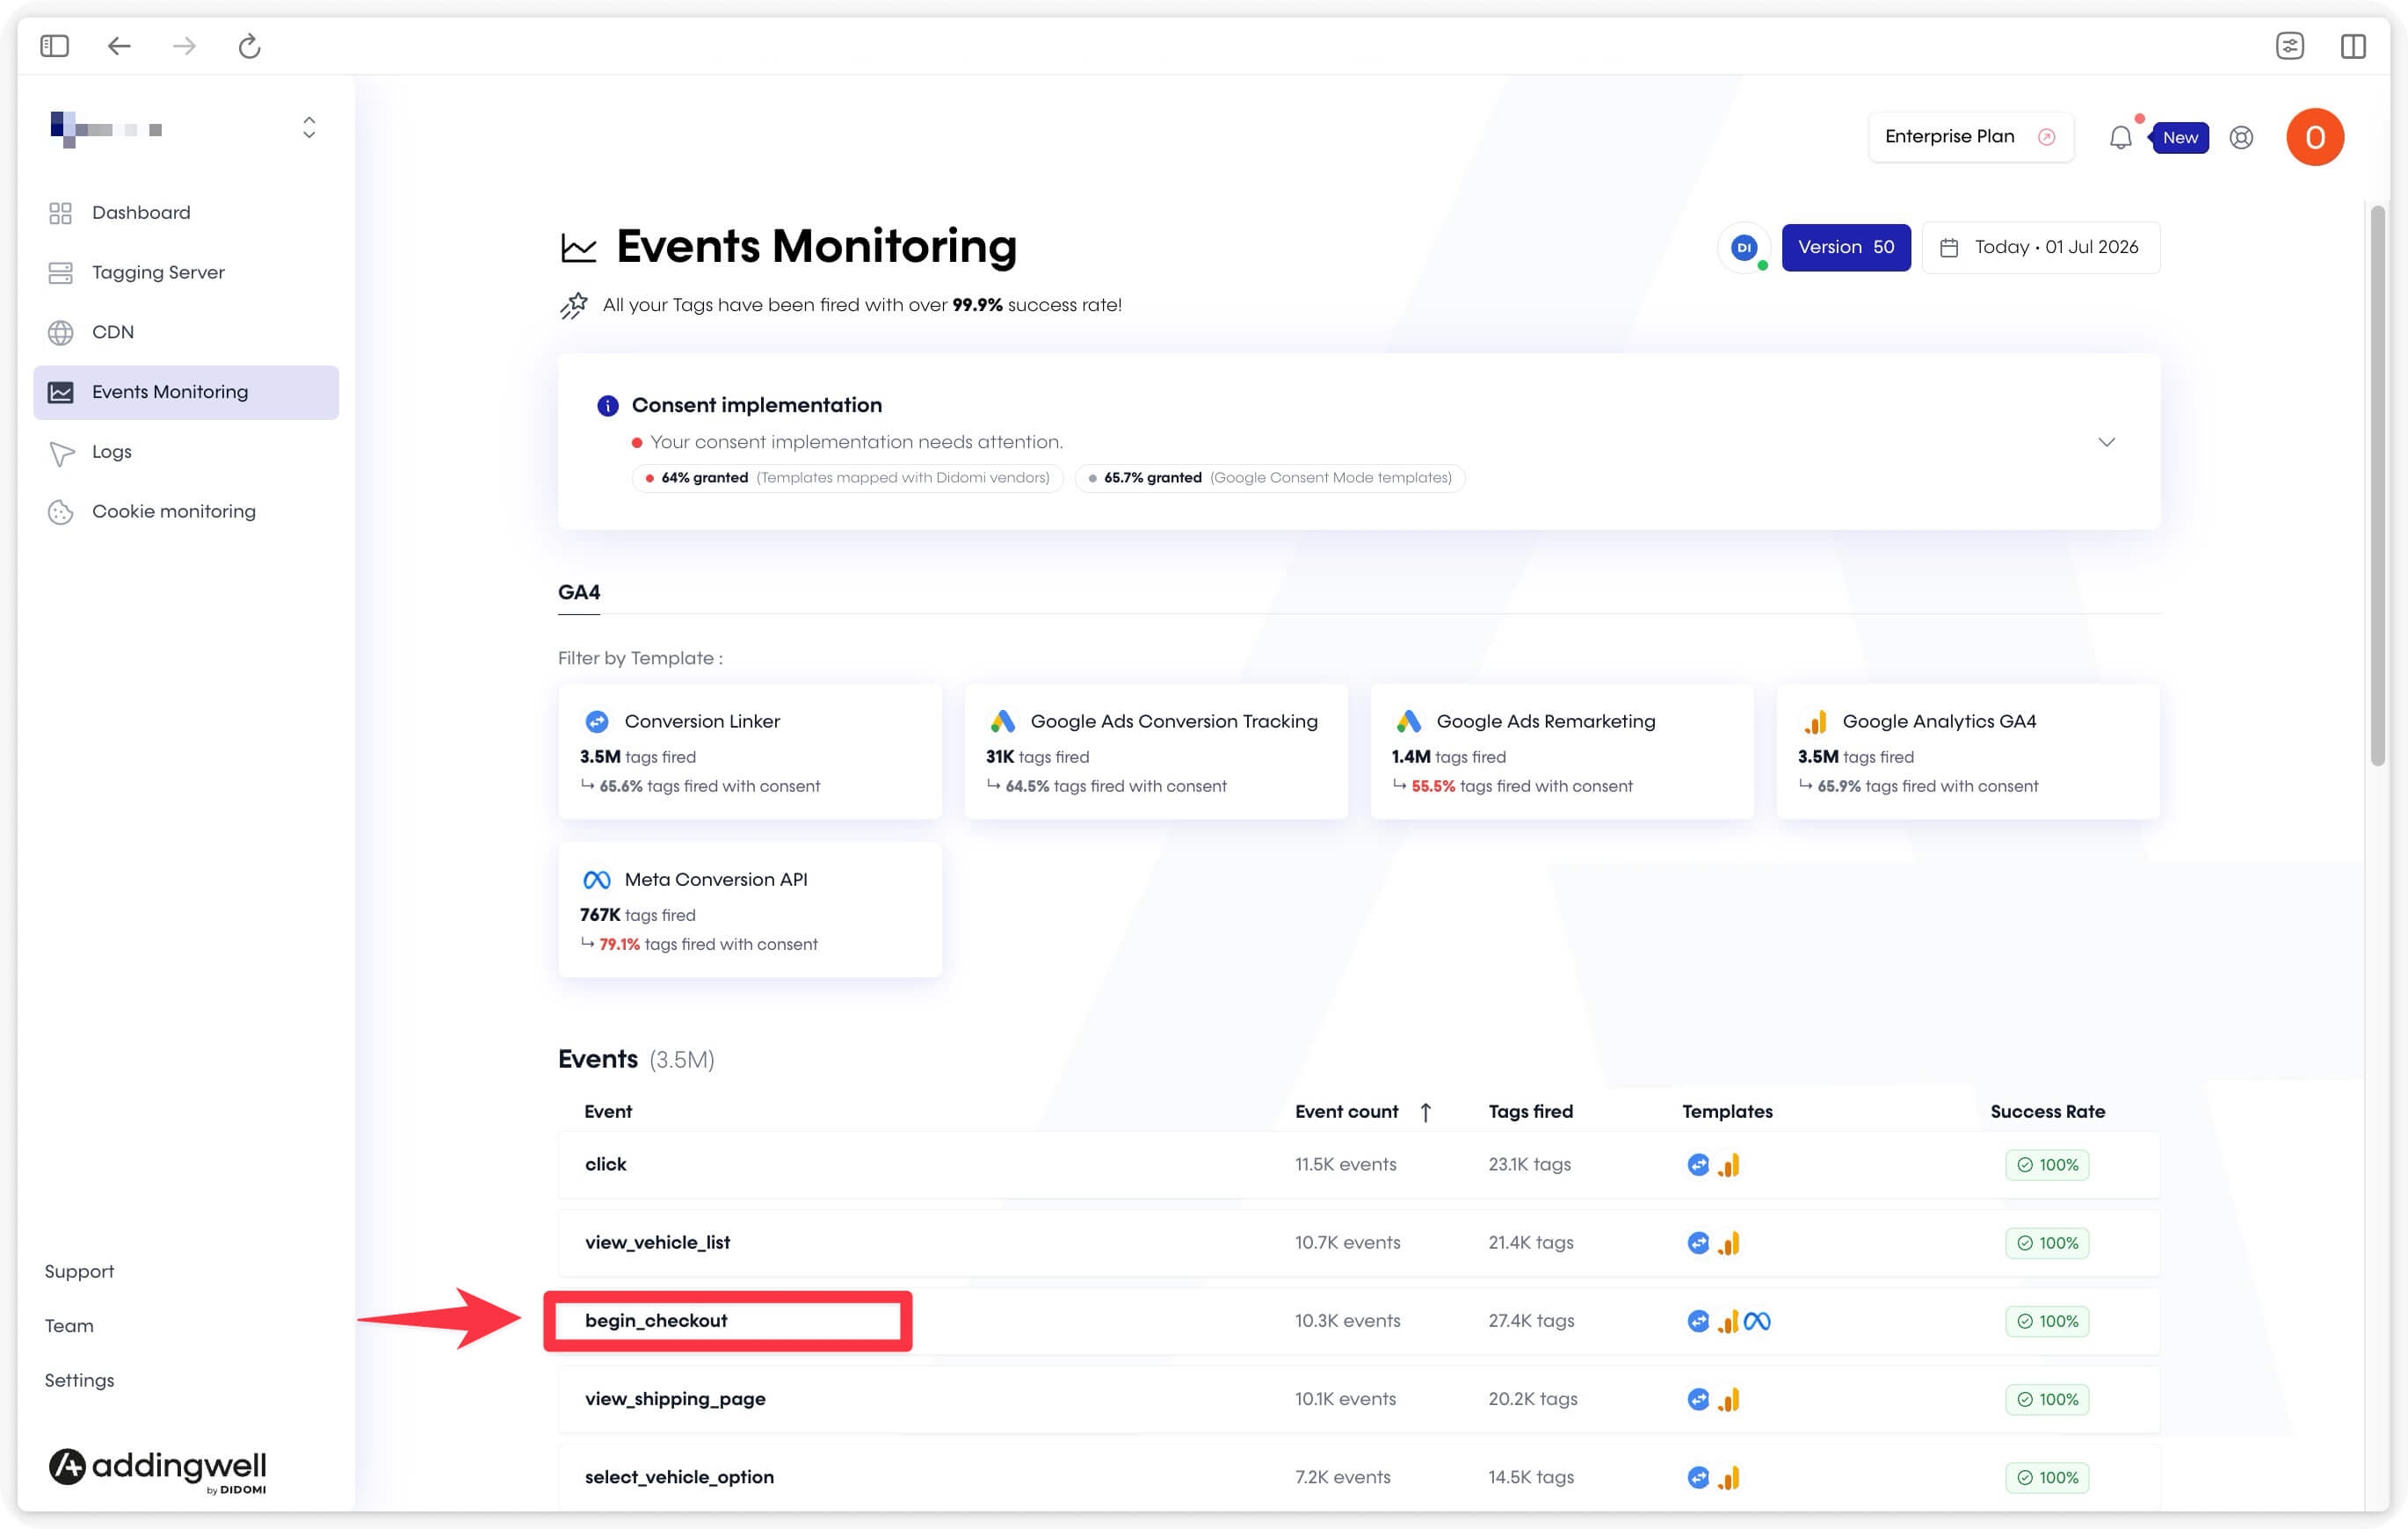The width and height of the screenshot is (2408, 1529).
Task: Open the notifications bell
Action: (x=2120, y=137)
